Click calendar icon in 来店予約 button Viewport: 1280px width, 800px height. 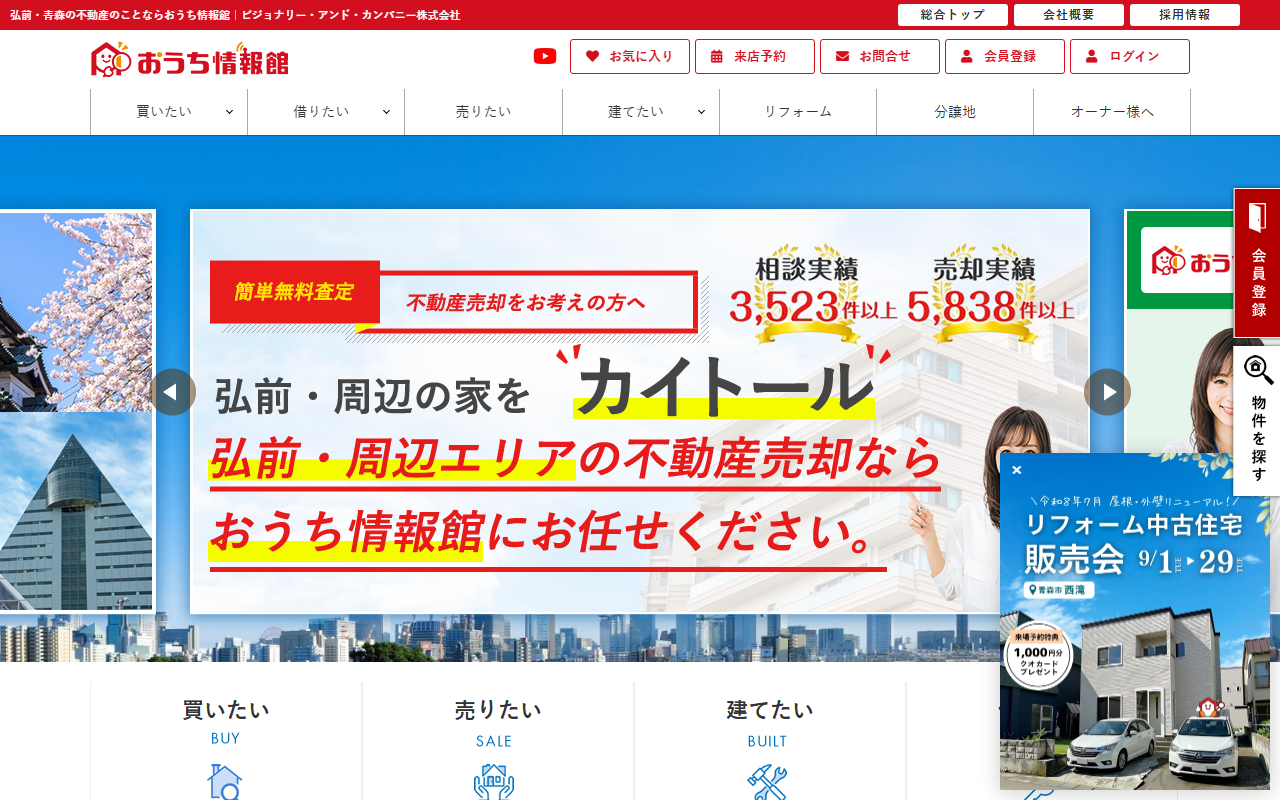point(717,56)
